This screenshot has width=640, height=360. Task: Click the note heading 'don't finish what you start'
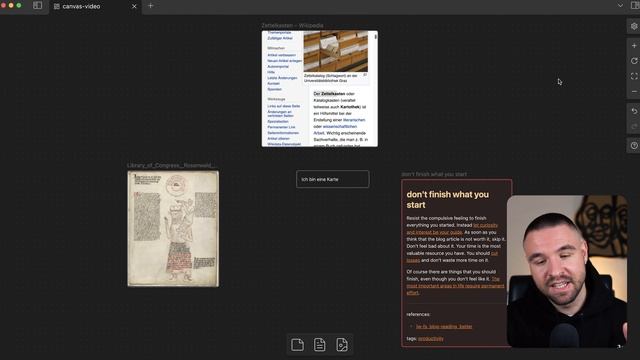click(x=447, y=200)
